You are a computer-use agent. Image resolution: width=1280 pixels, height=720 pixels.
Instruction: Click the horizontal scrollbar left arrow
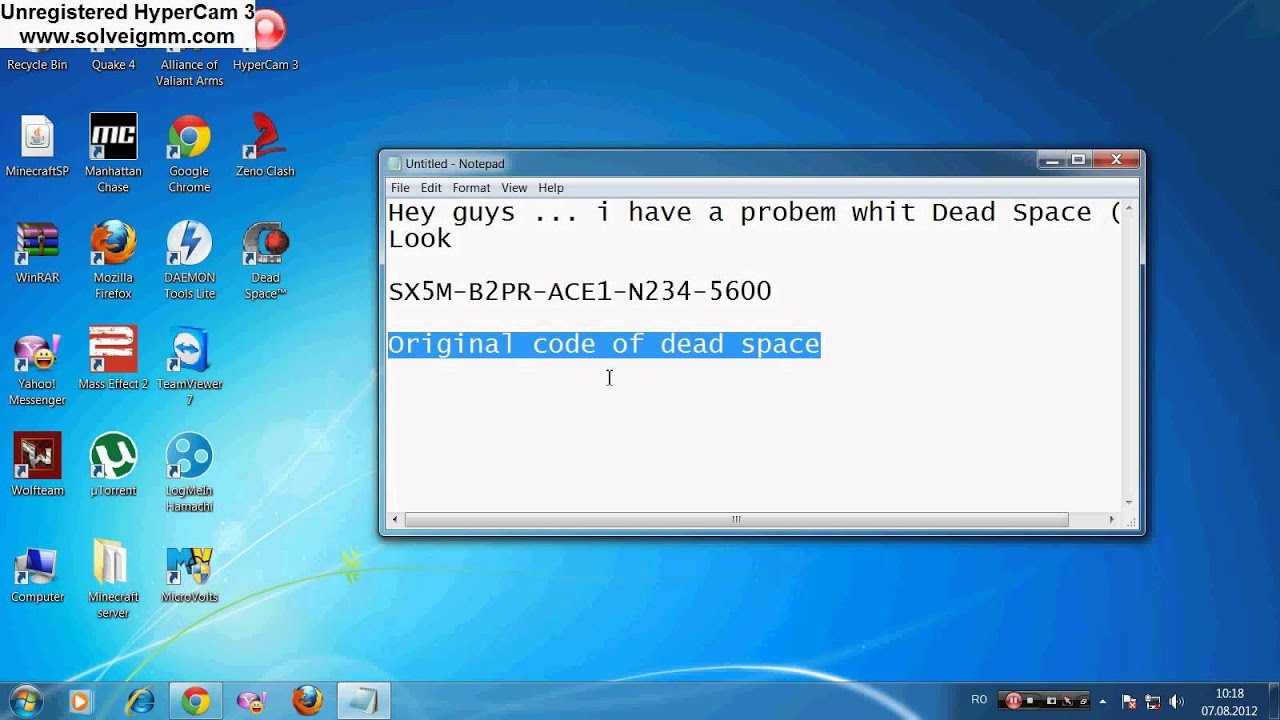pos(395,520)
